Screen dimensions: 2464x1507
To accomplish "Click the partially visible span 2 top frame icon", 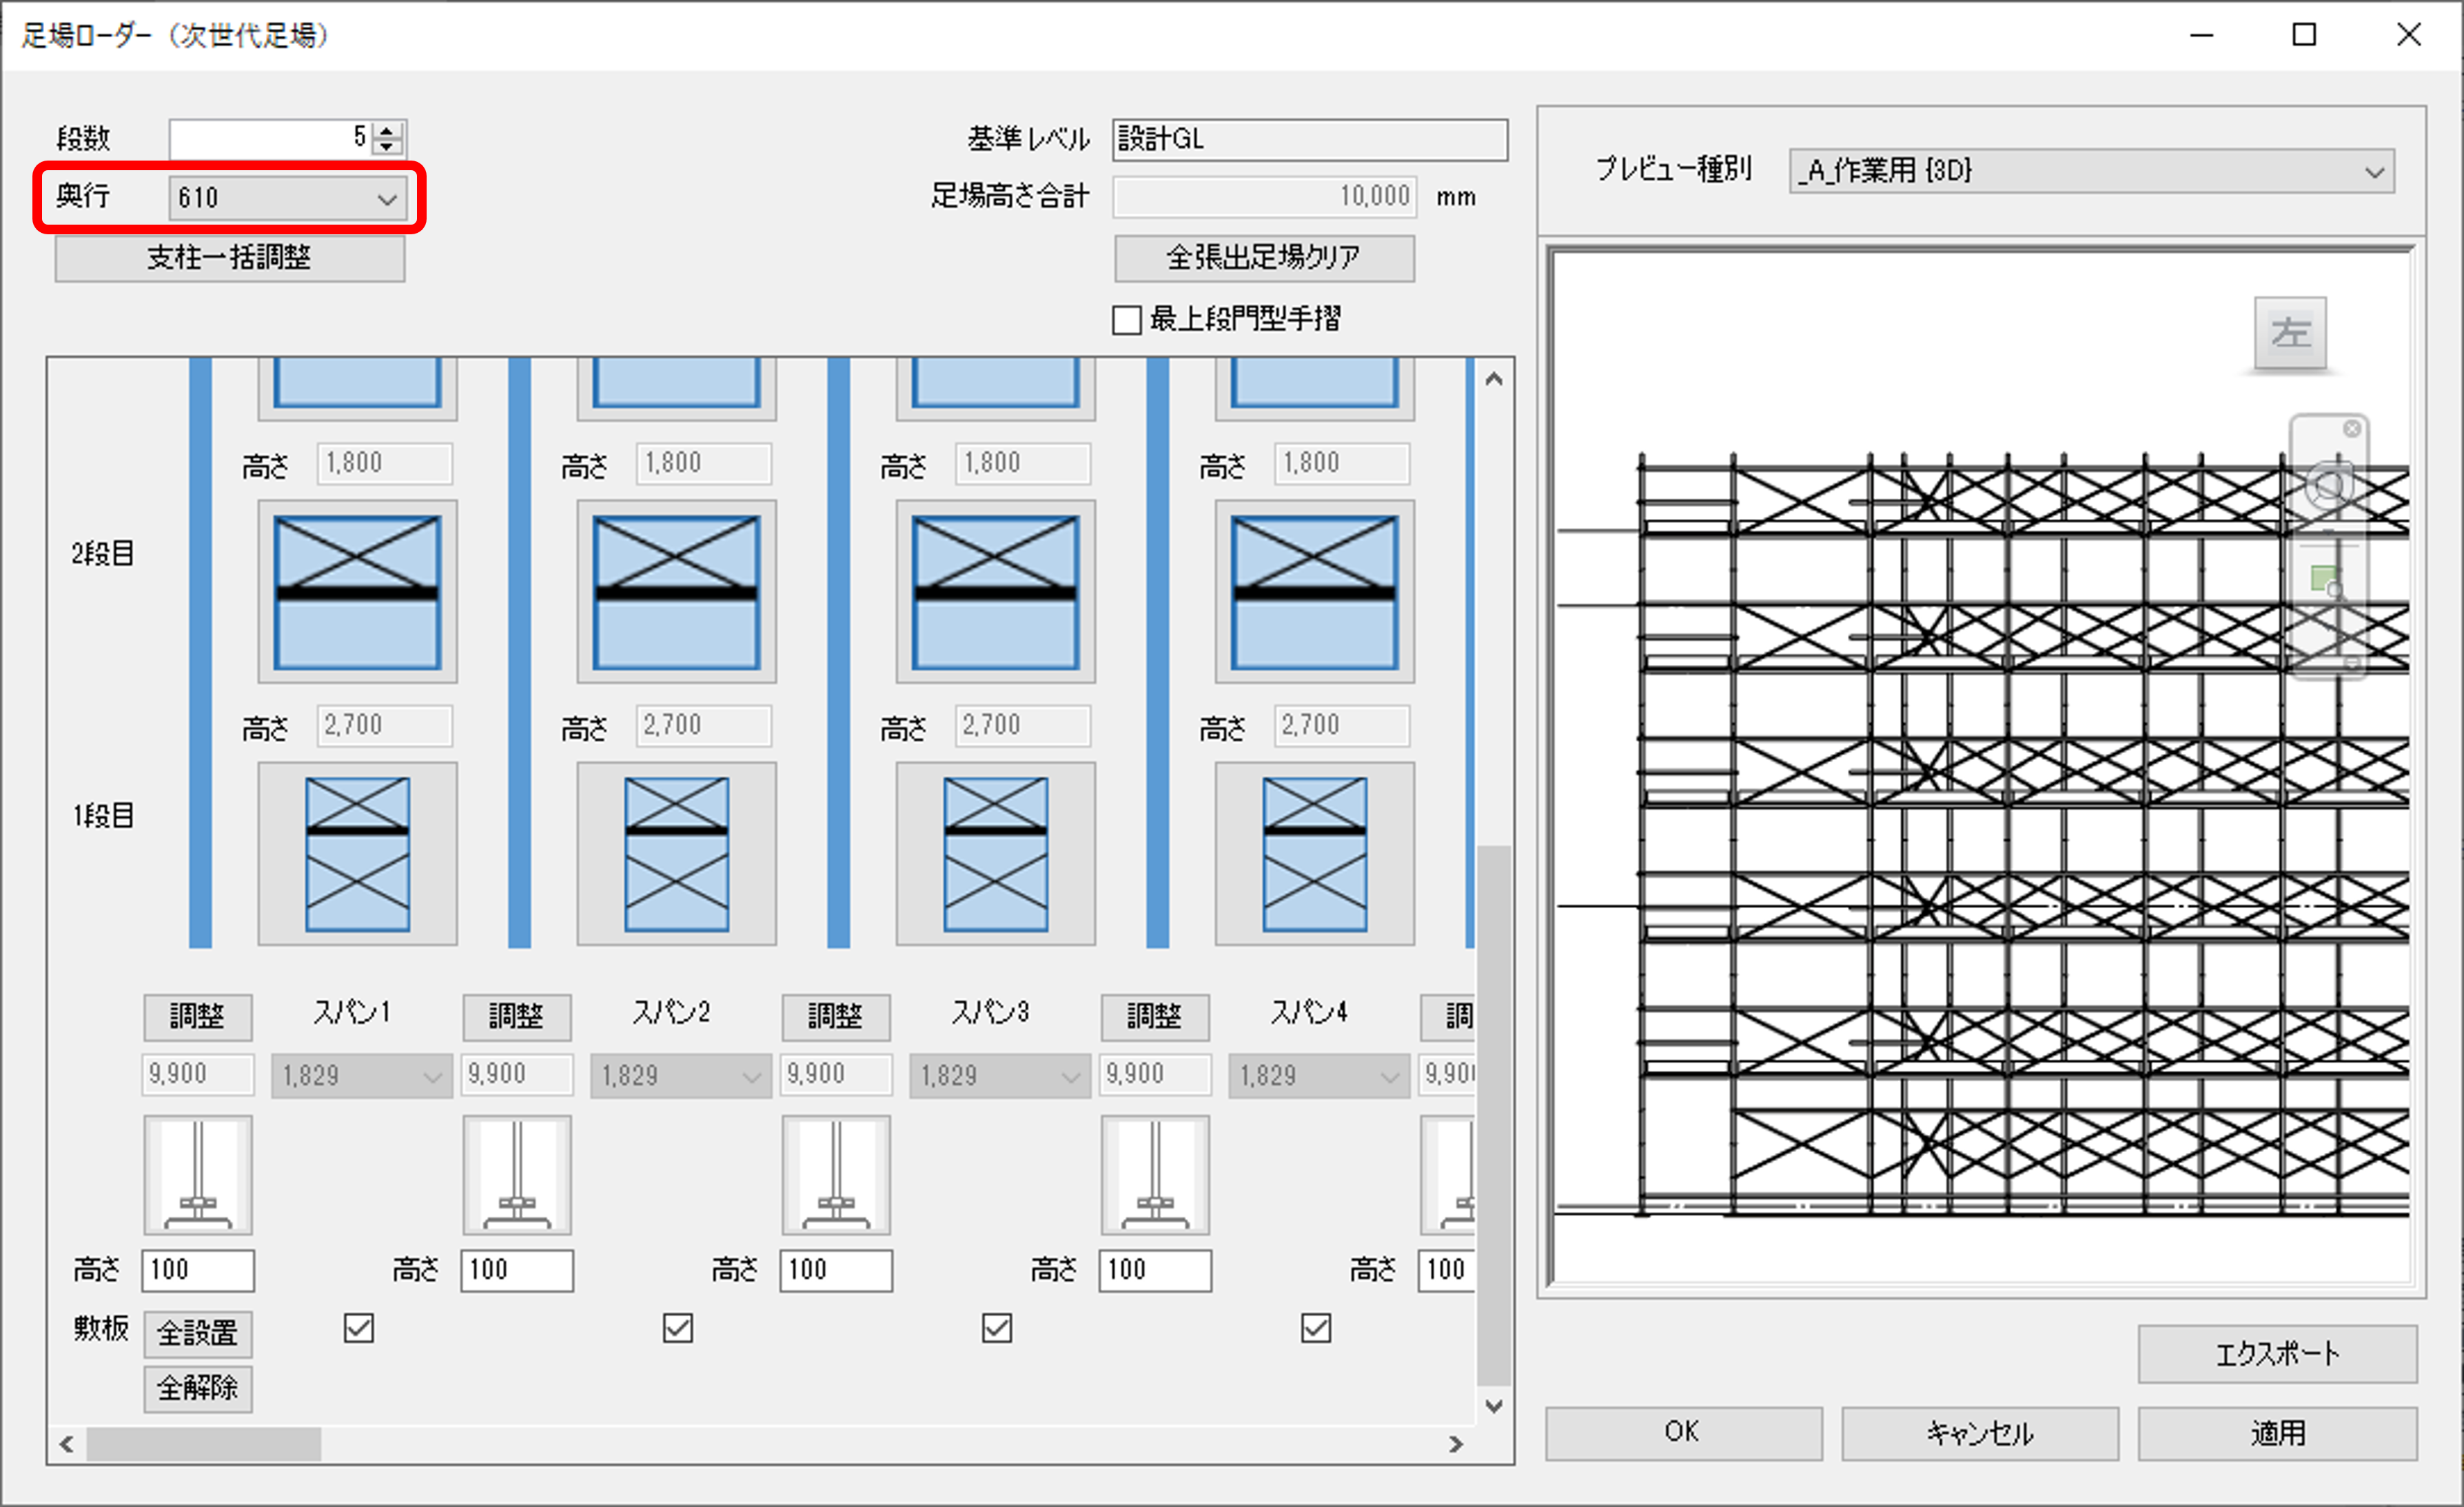I will pyautogui.click(x=676, y=389).
